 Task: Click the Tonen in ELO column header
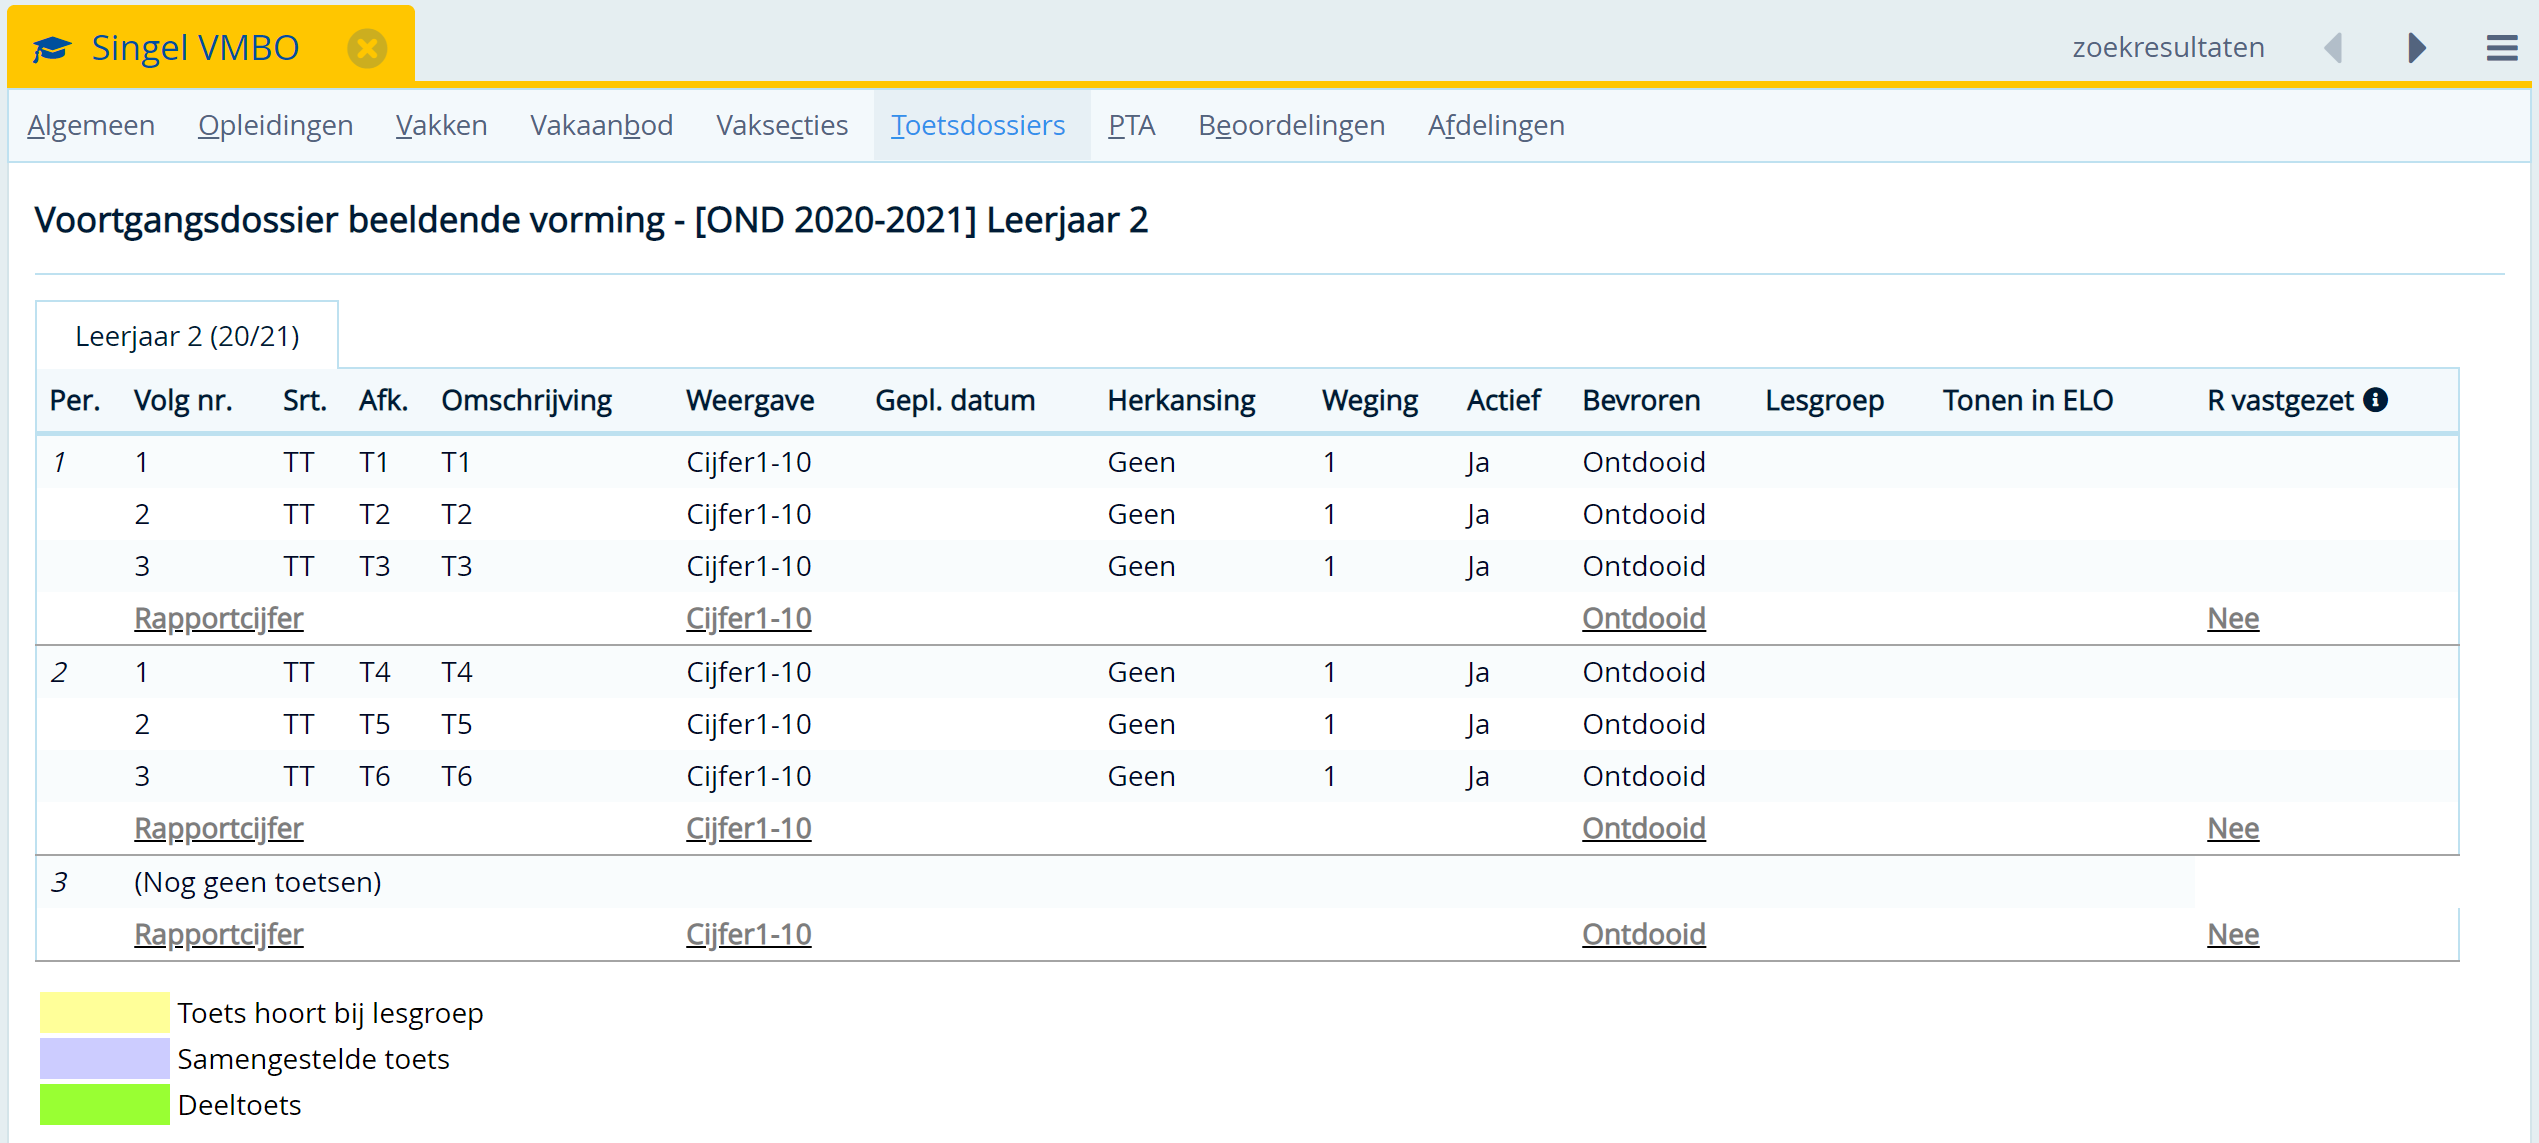click(x=2027, y=400)
